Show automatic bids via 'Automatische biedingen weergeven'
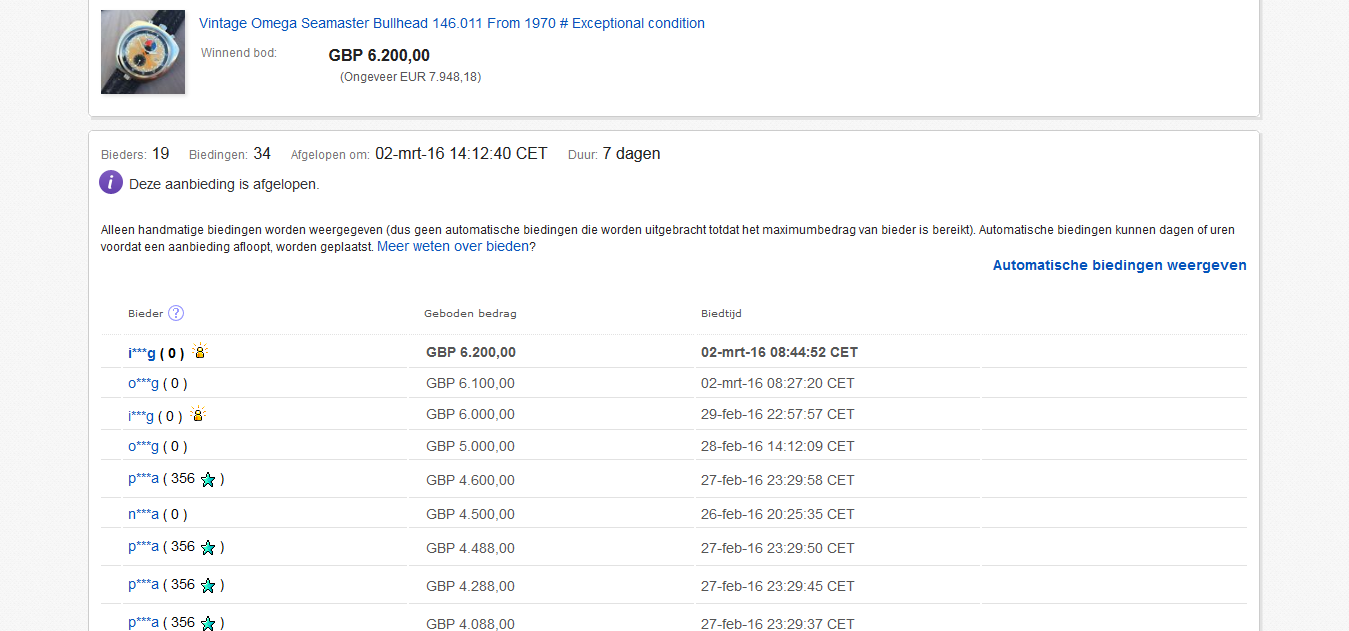This screenshot has width=1349, height=631. 1119,265
